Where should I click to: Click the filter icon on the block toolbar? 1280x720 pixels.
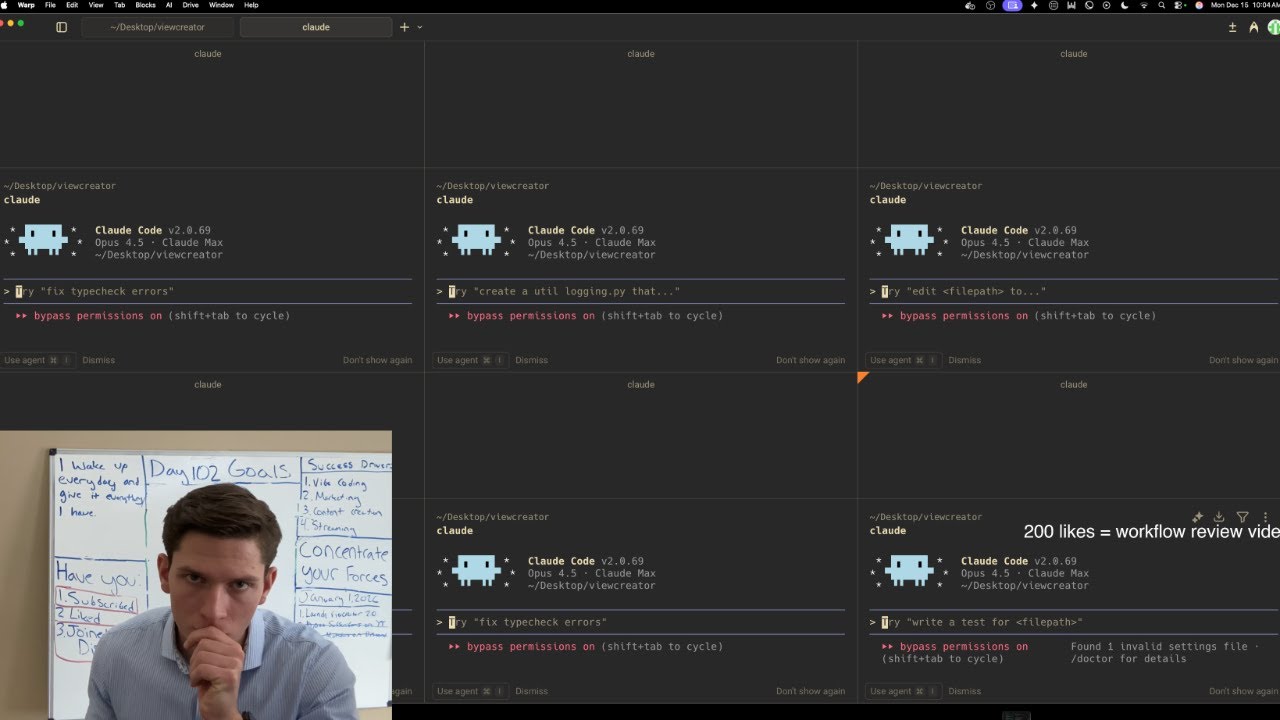(x=1242, y=517)
